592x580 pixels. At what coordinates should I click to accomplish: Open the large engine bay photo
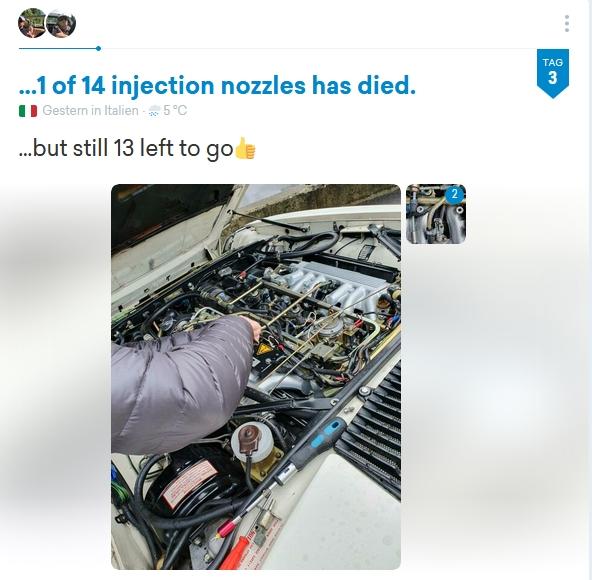(x=256, y=376)
